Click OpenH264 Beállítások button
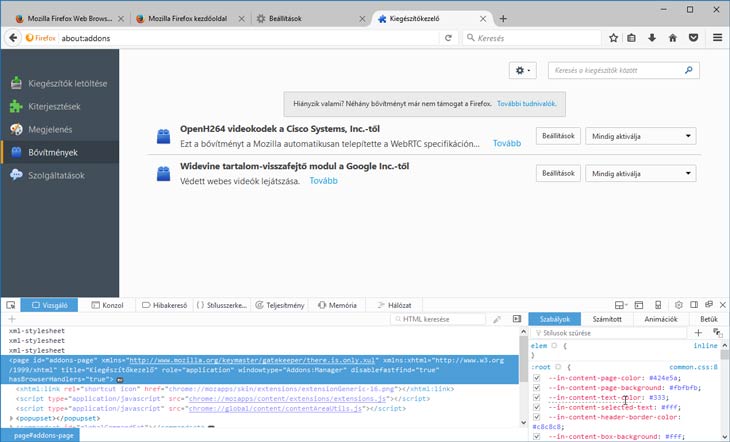 tap(558, 136)
